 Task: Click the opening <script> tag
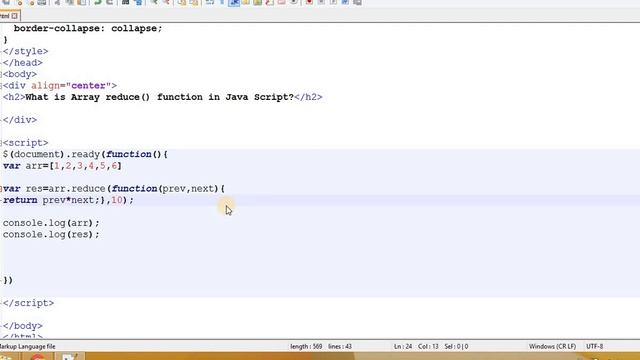25,143
